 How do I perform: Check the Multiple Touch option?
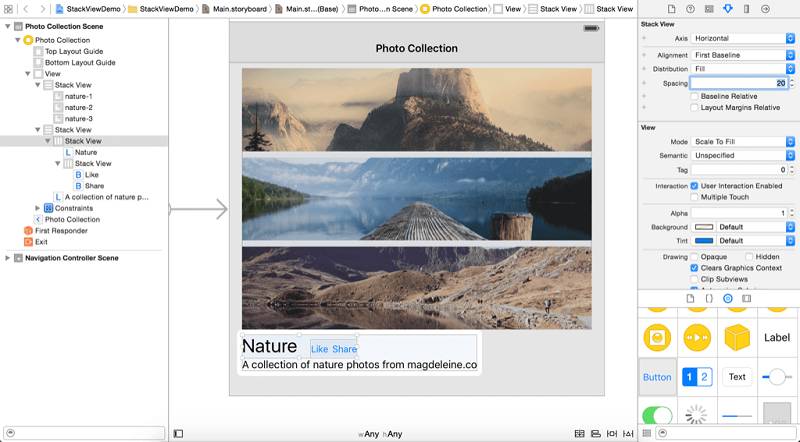[x=694, y=197]
